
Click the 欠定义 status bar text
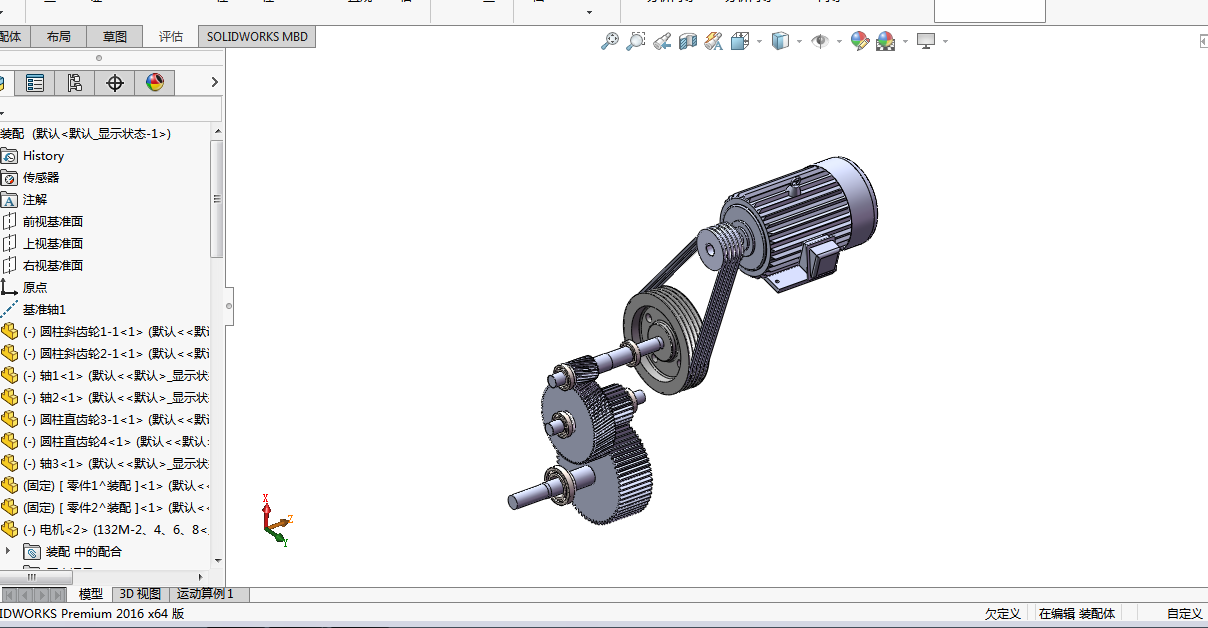[x=1003, y=614]
